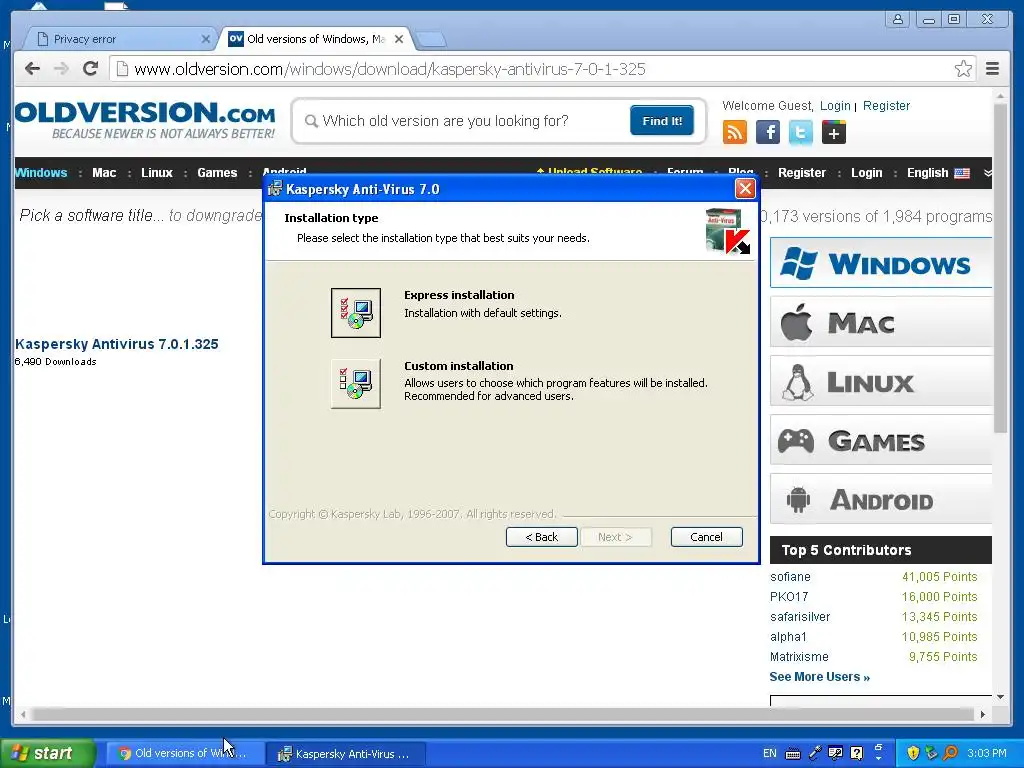The height and width of the screenshot is (768, 1024).
Task: Close the Kaspersky installer dialog
Action: pos(744,189)
